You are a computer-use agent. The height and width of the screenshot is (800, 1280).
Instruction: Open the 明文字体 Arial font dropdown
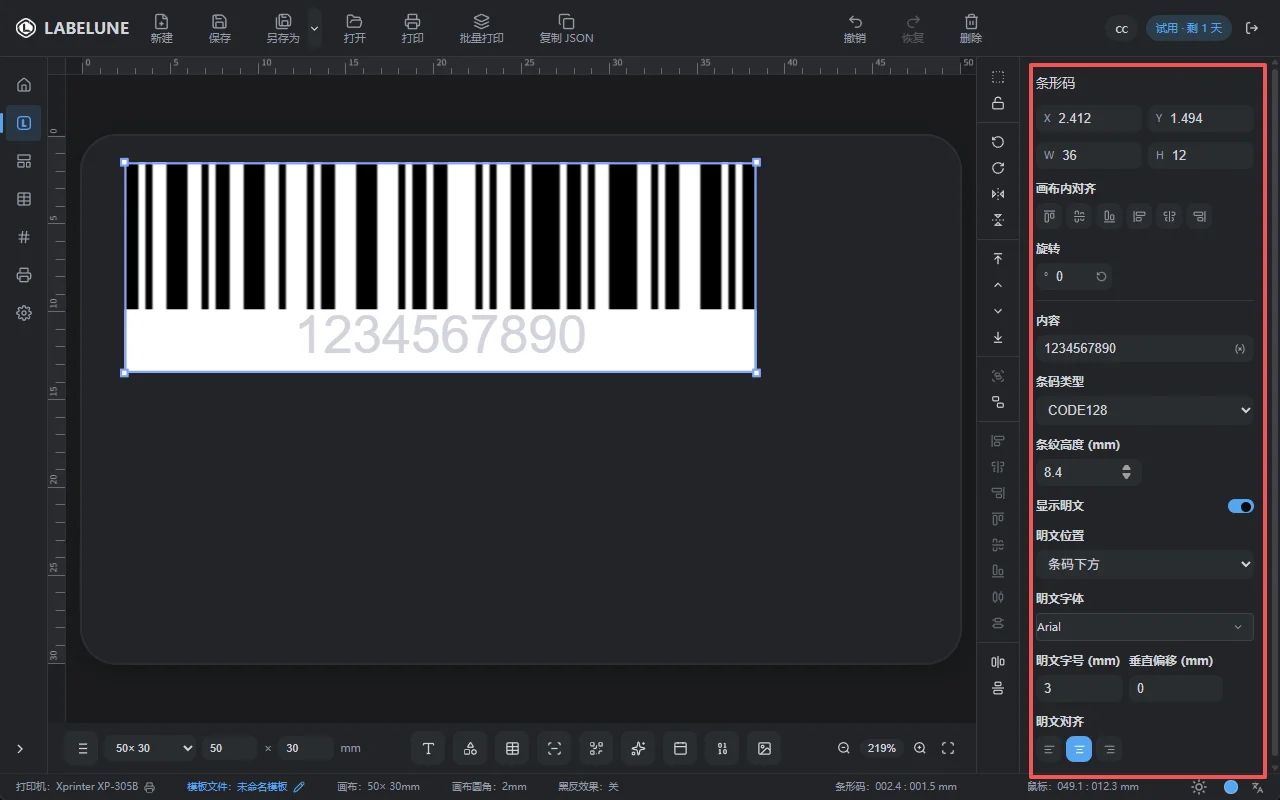tap(1145, 627)
